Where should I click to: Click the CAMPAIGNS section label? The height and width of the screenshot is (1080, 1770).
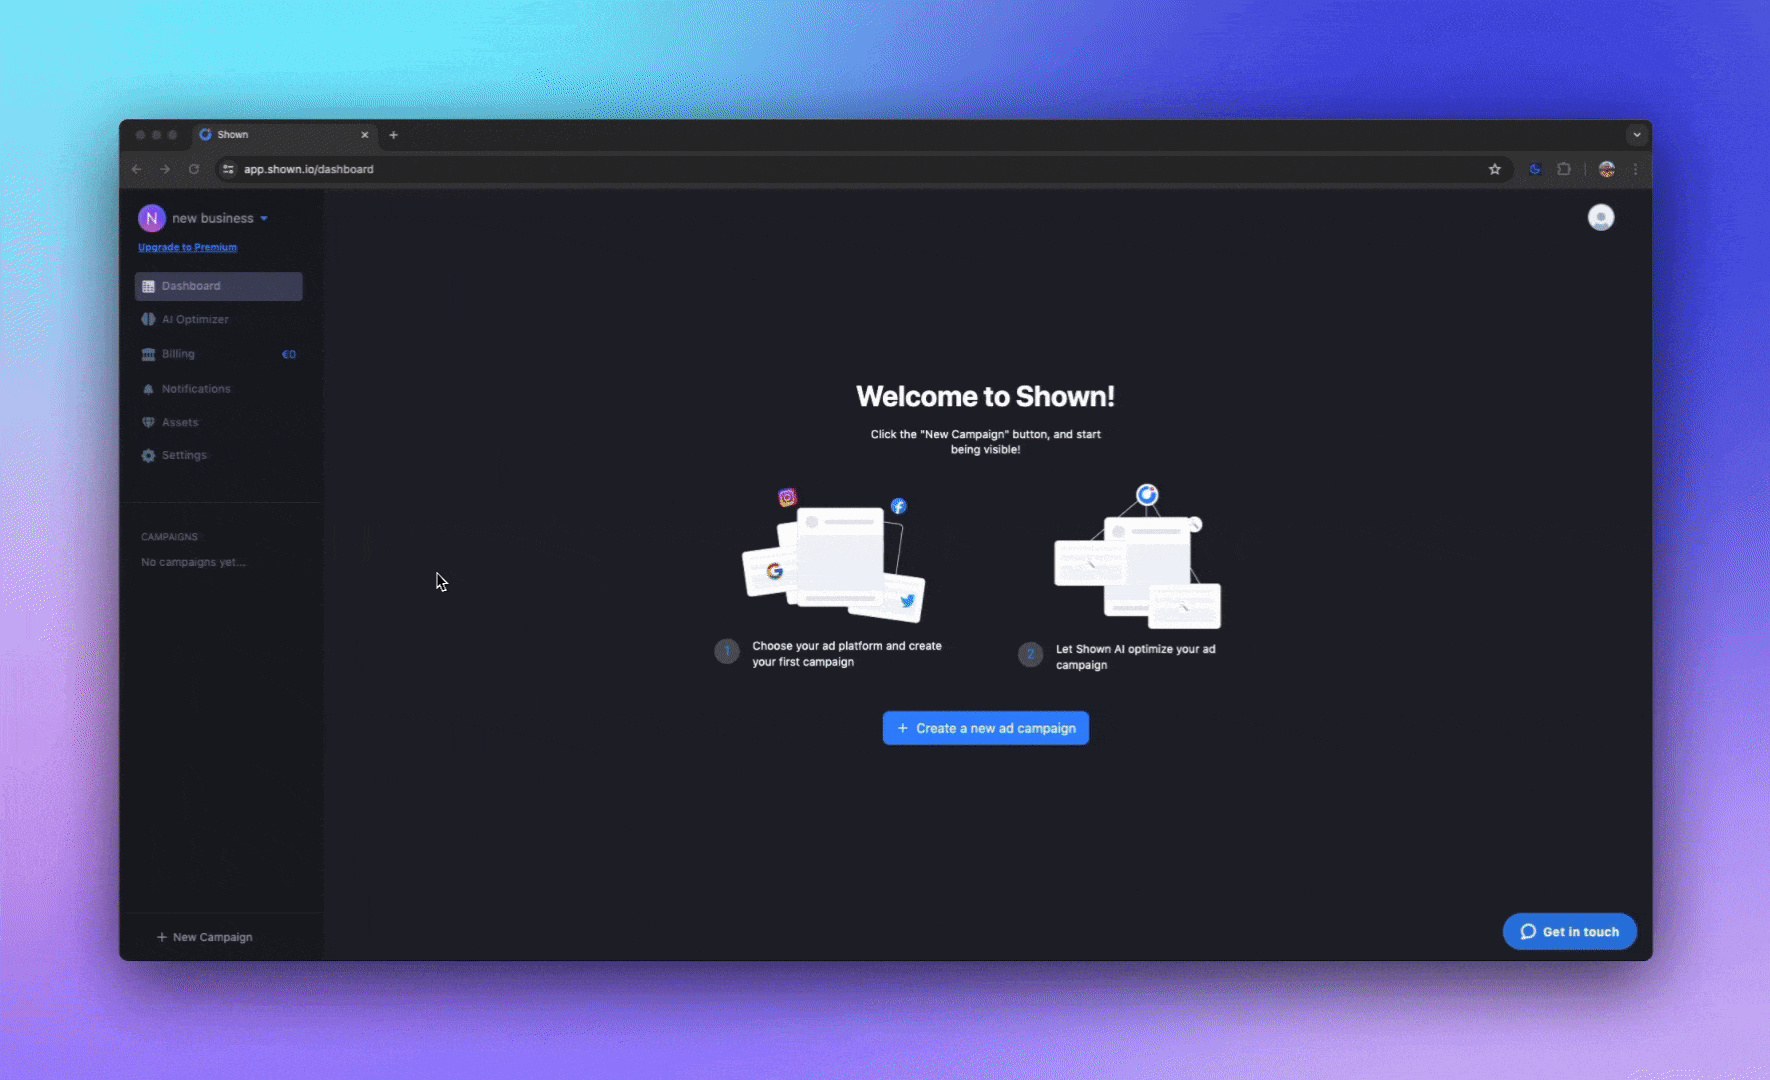(x=169, y=537)
